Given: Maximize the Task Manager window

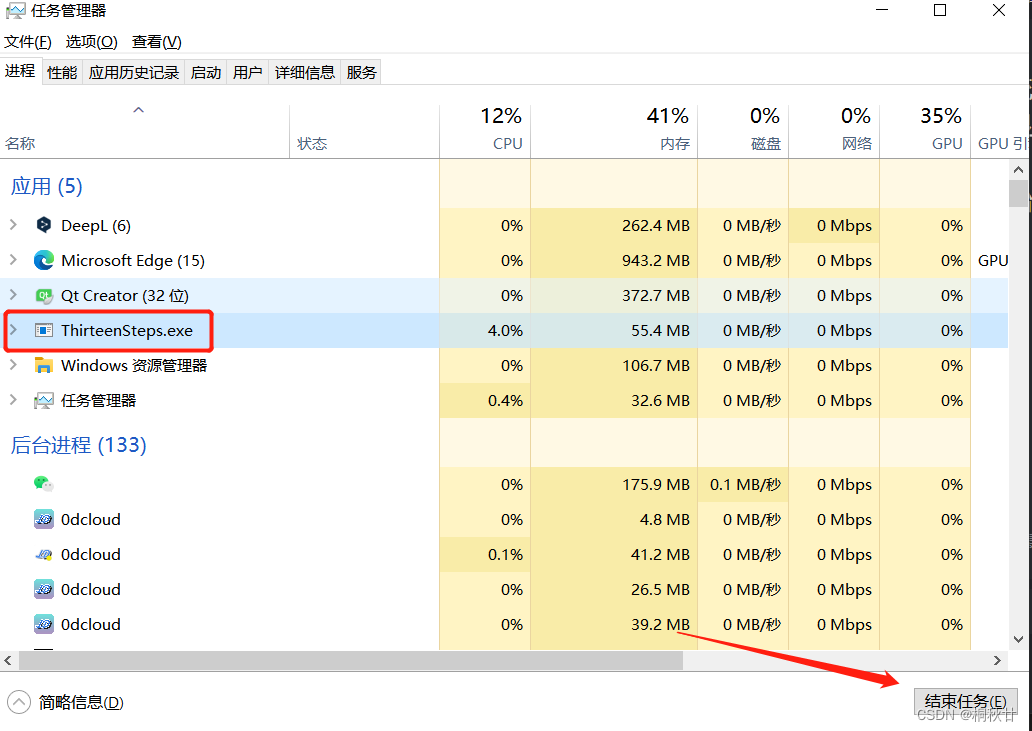Looking at the screenshot, I should point(940,11).
